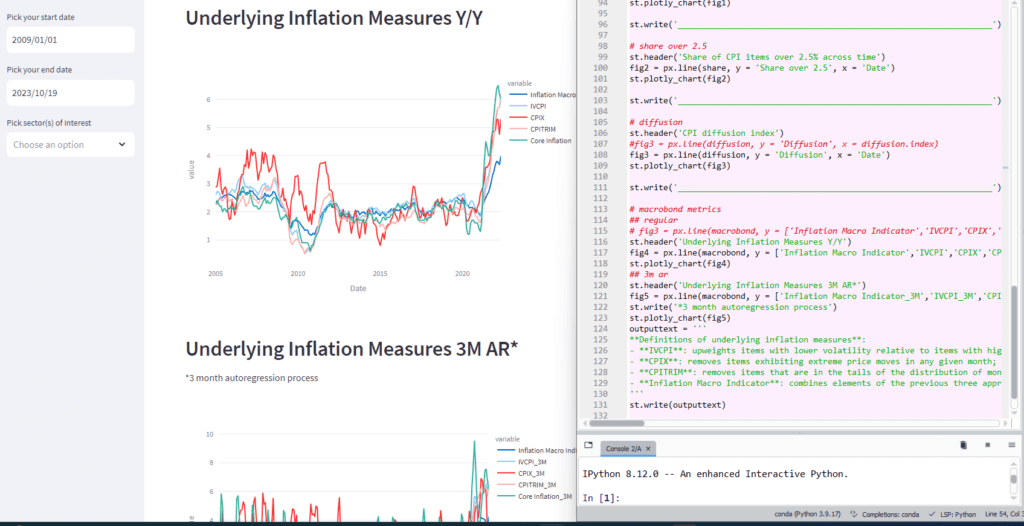The image size is (1024, 526).
Task: Click the '## 3m ar' comment in editor
Action: click(x=648, y=274)
